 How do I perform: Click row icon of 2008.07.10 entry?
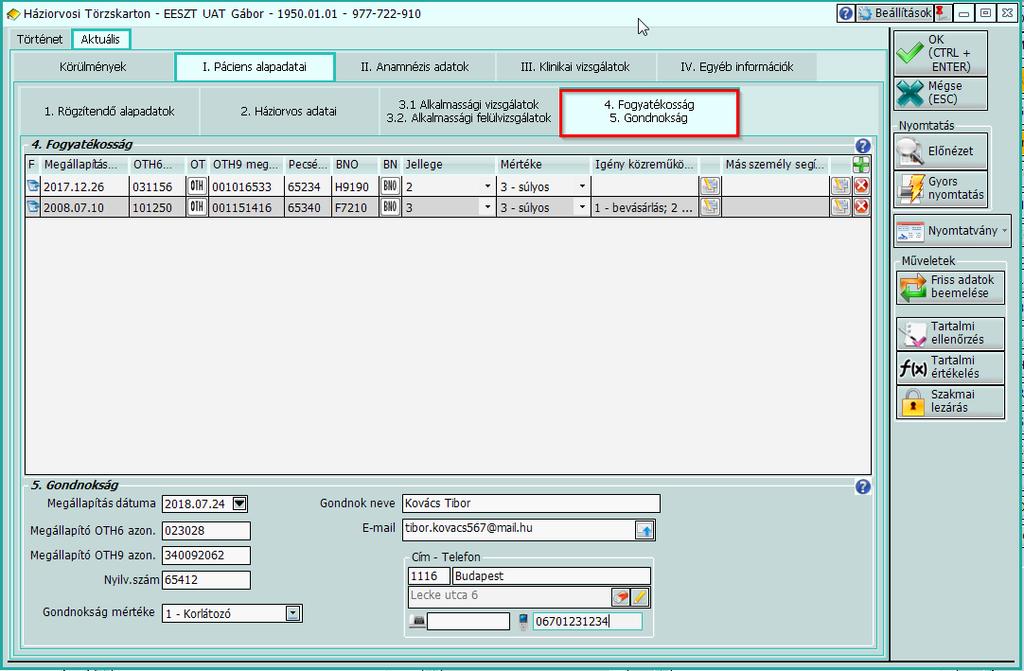[x=33, y=207]
